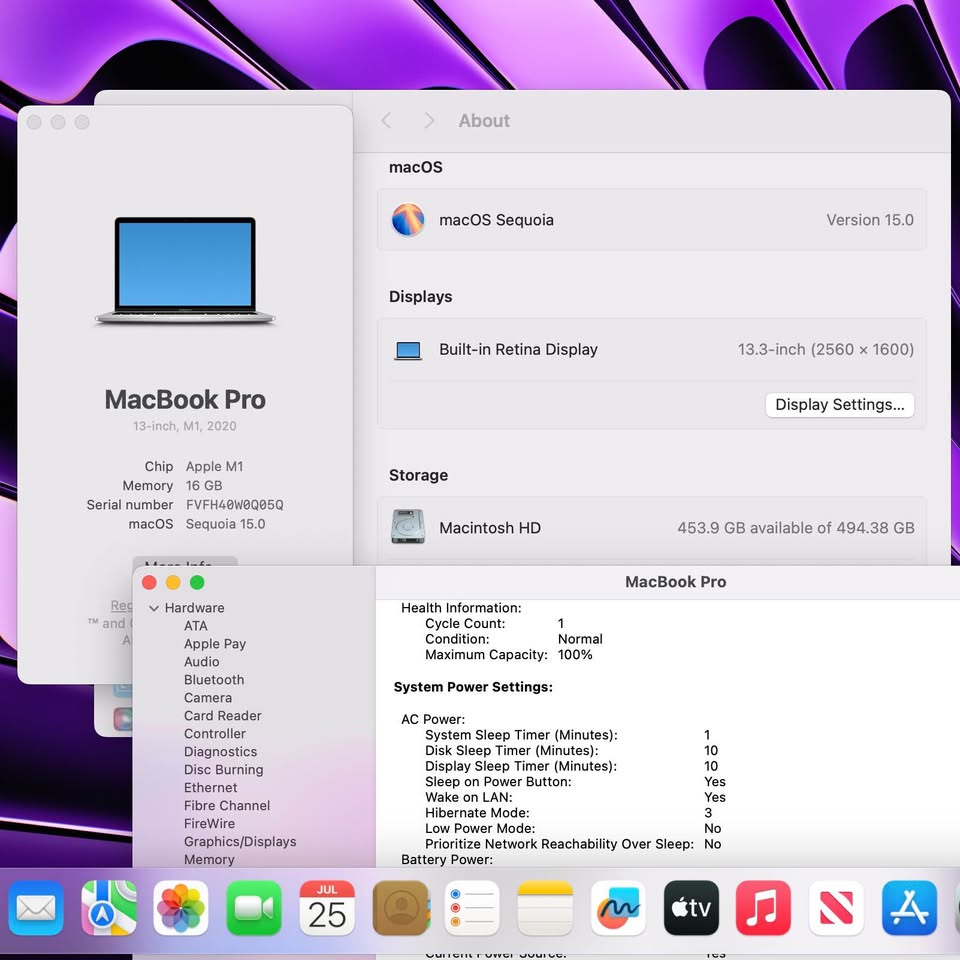Select Graphics/Displays in the Hardware list
The height and width of the screenshot is (960, 960).
click(240, 842)
